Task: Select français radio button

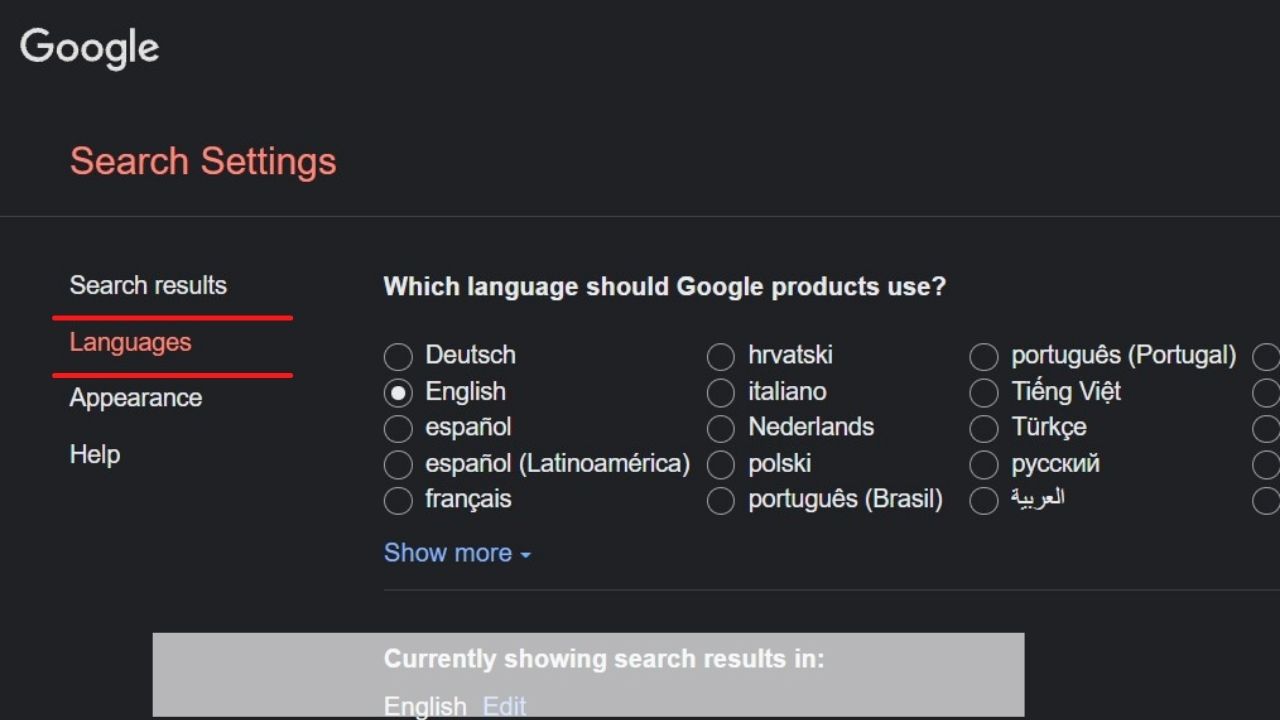Action: tap(398, 501)
